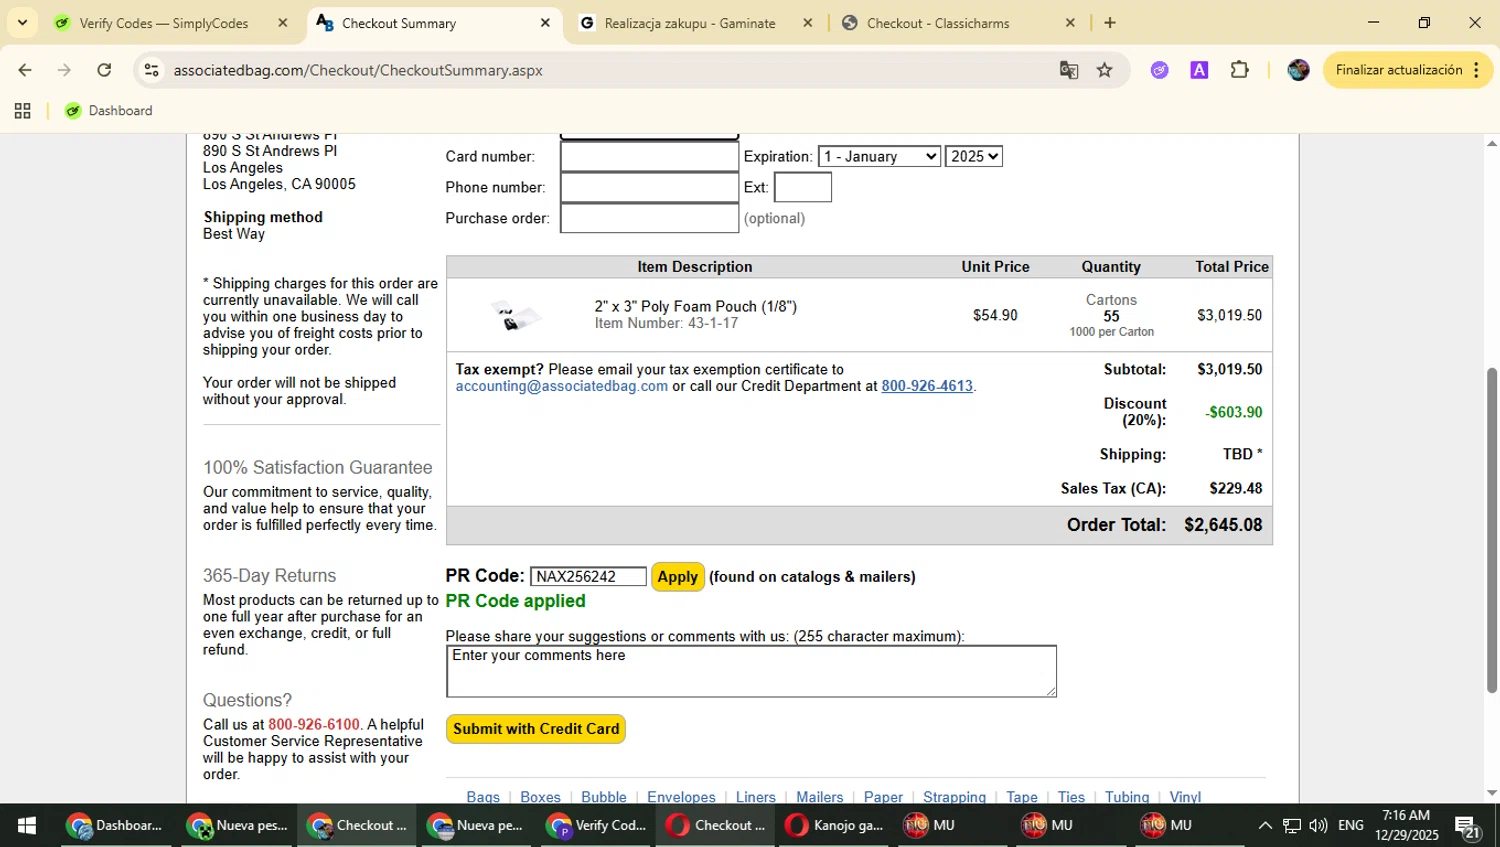
Task: Open the tab search dropdown arrow
Action: (x=22, y=22)
